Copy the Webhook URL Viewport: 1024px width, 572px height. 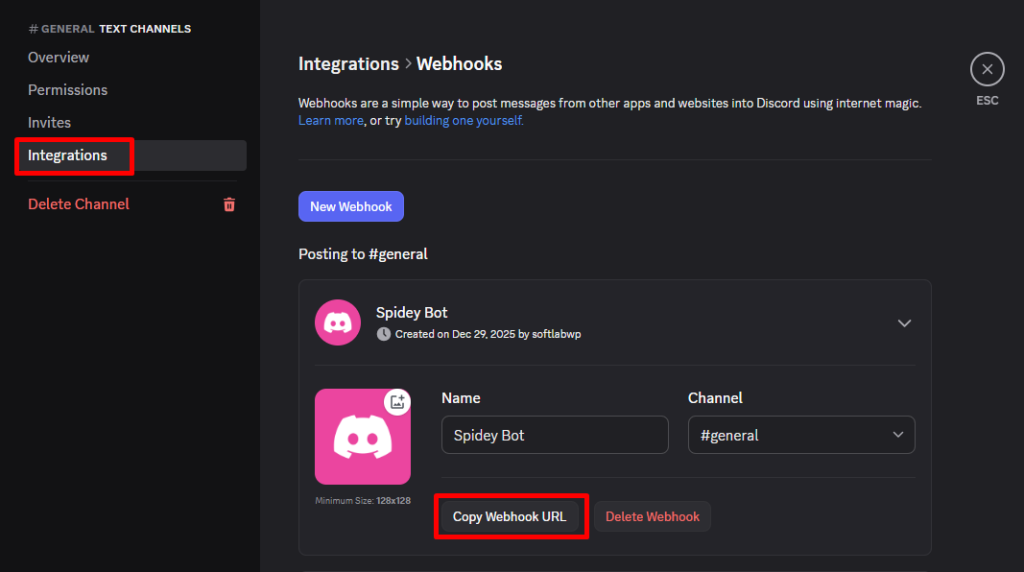pos(509,516)
